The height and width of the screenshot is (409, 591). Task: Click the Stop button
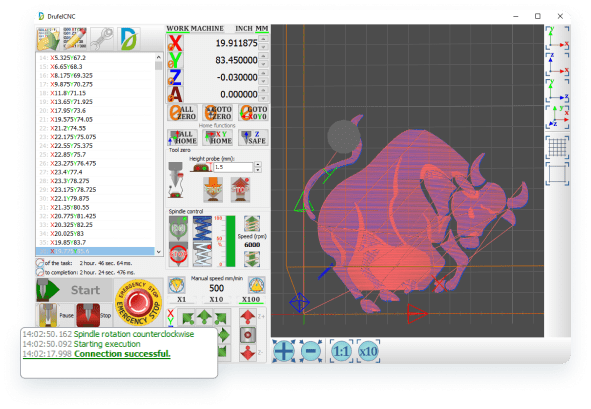(x=94, y=315)
